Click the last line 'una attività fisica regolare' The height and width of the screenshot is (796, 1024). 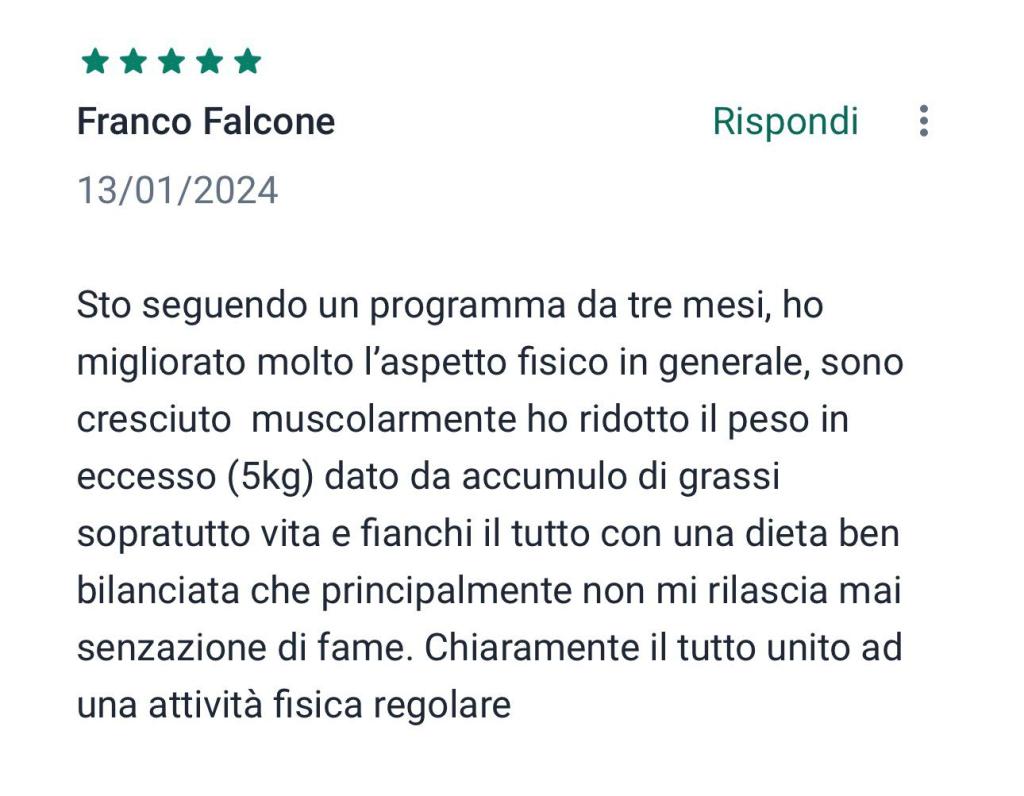(293, 705)
